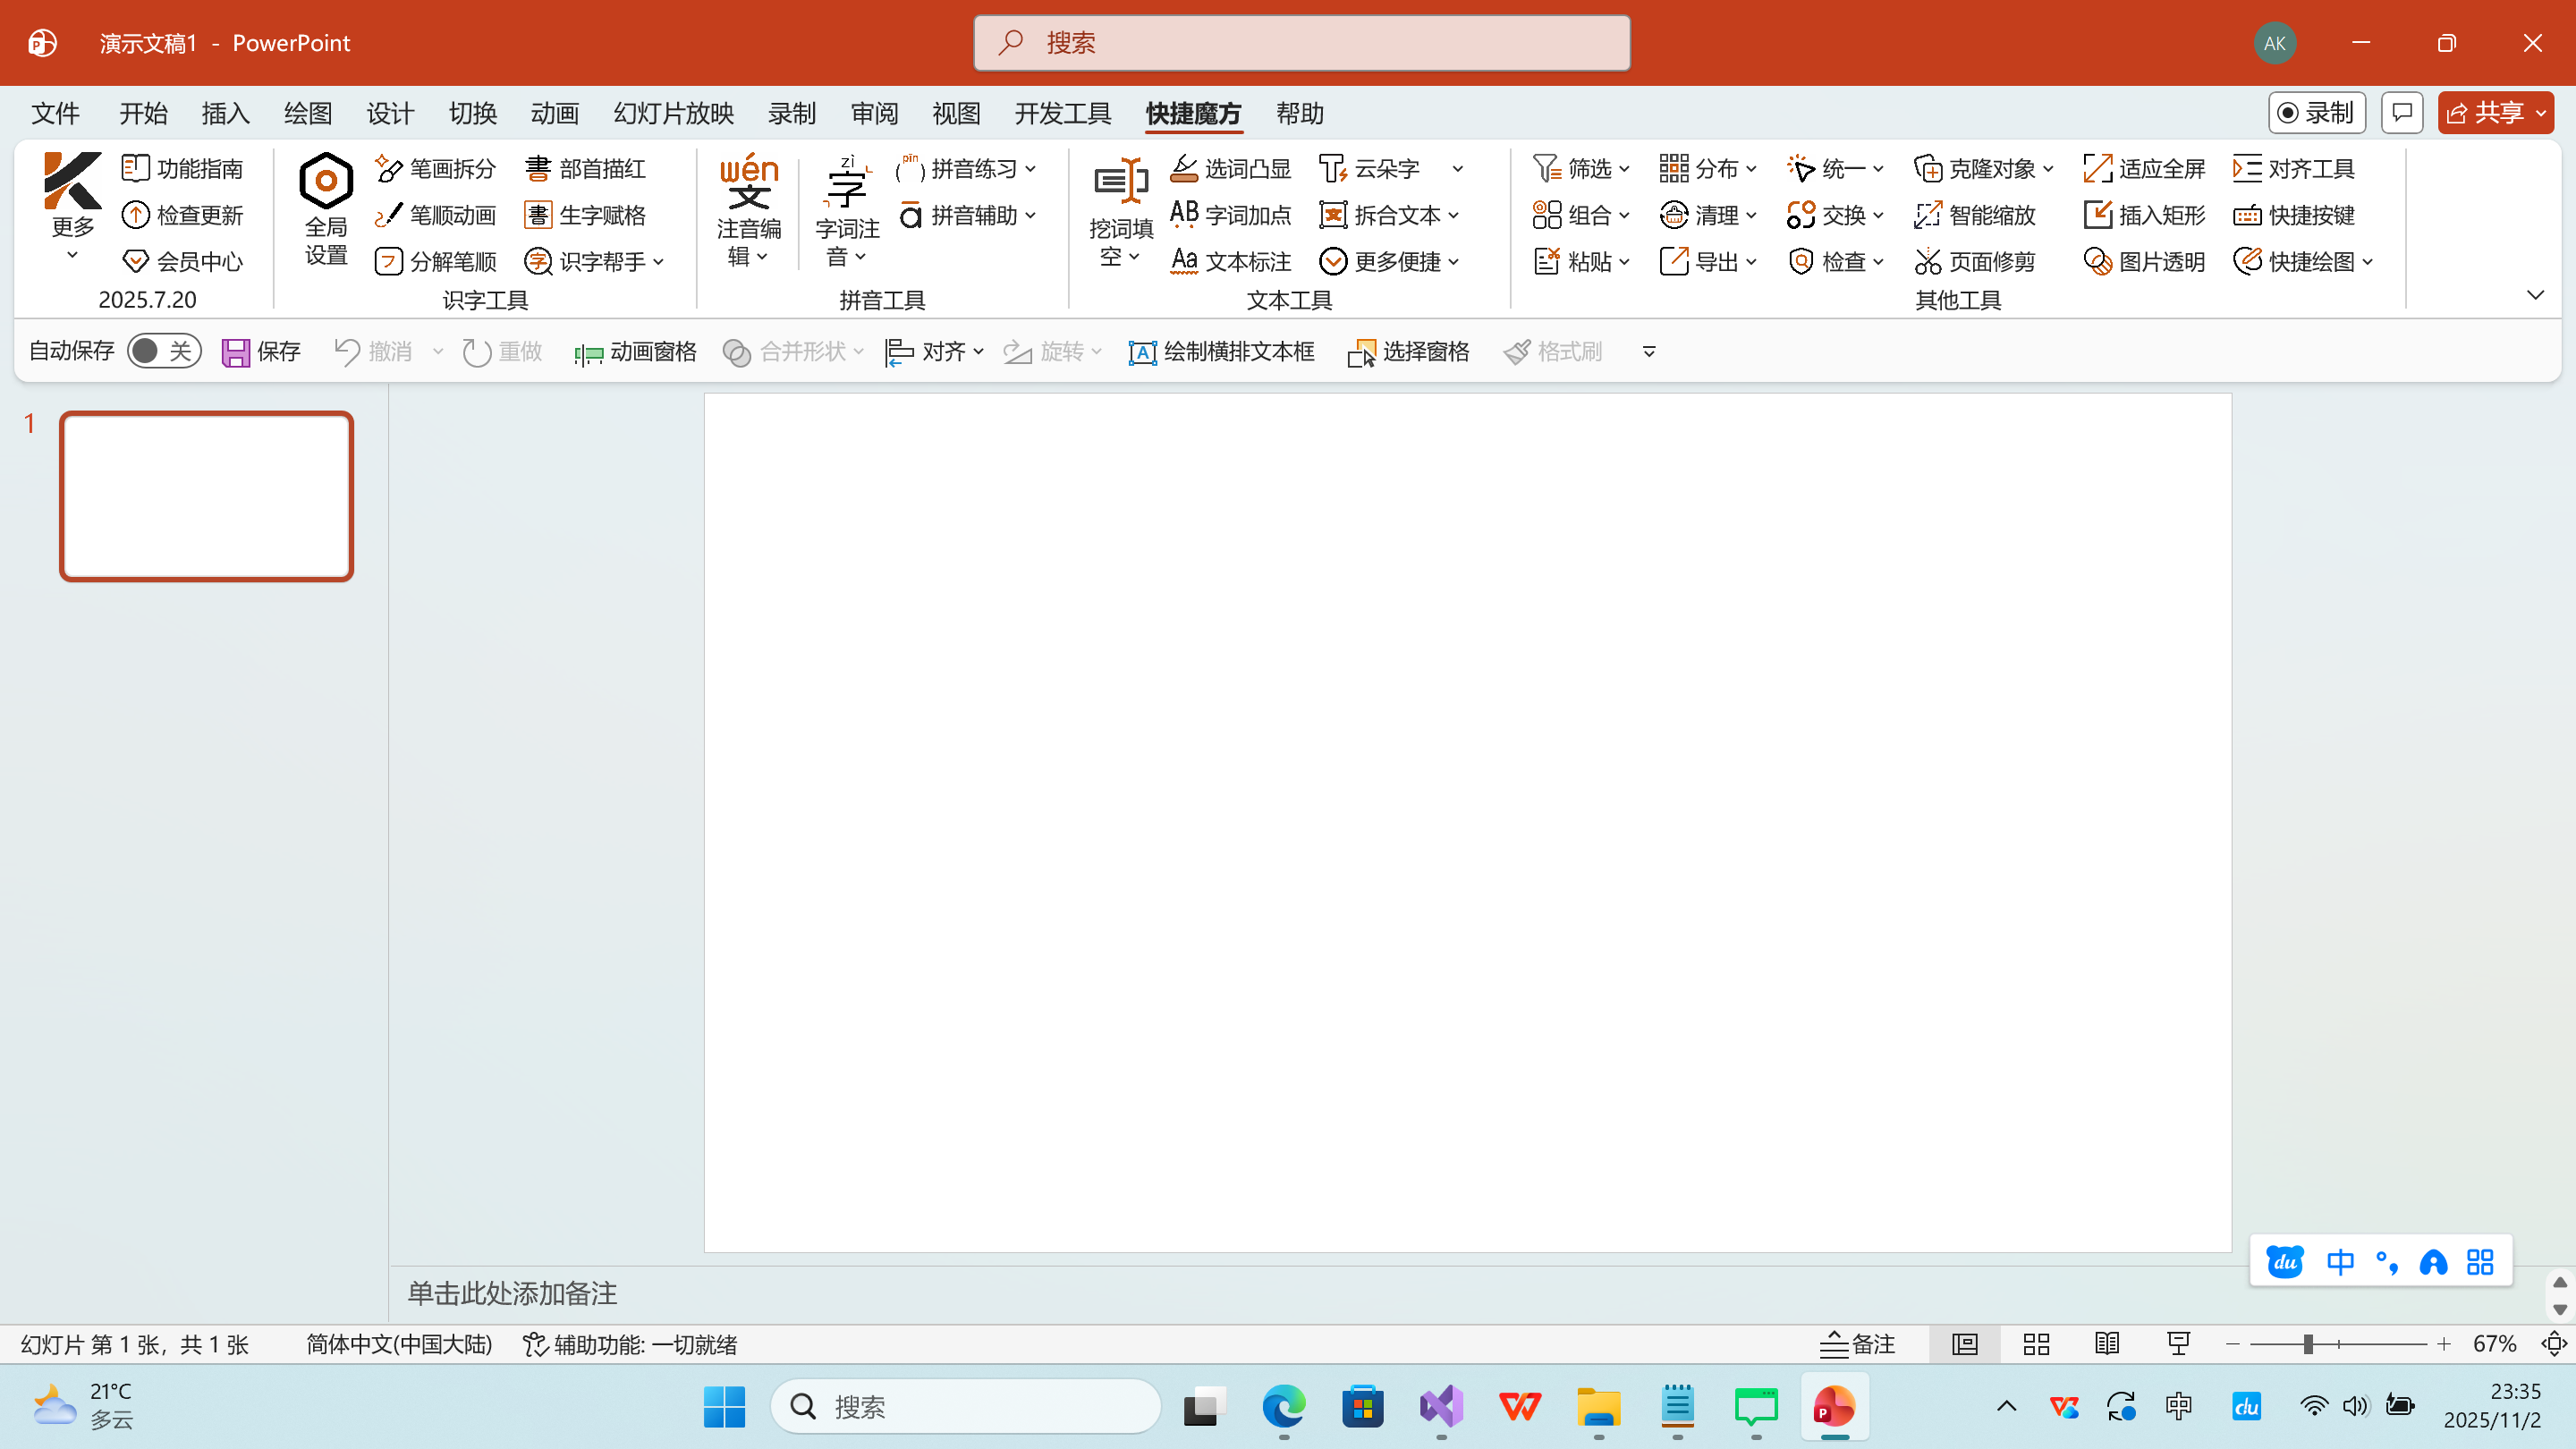Image resolution: width=2576 pixels, height=1449 pixels.
Task: Open the 动画窗格 animation pane
Action: coord(633,351)
